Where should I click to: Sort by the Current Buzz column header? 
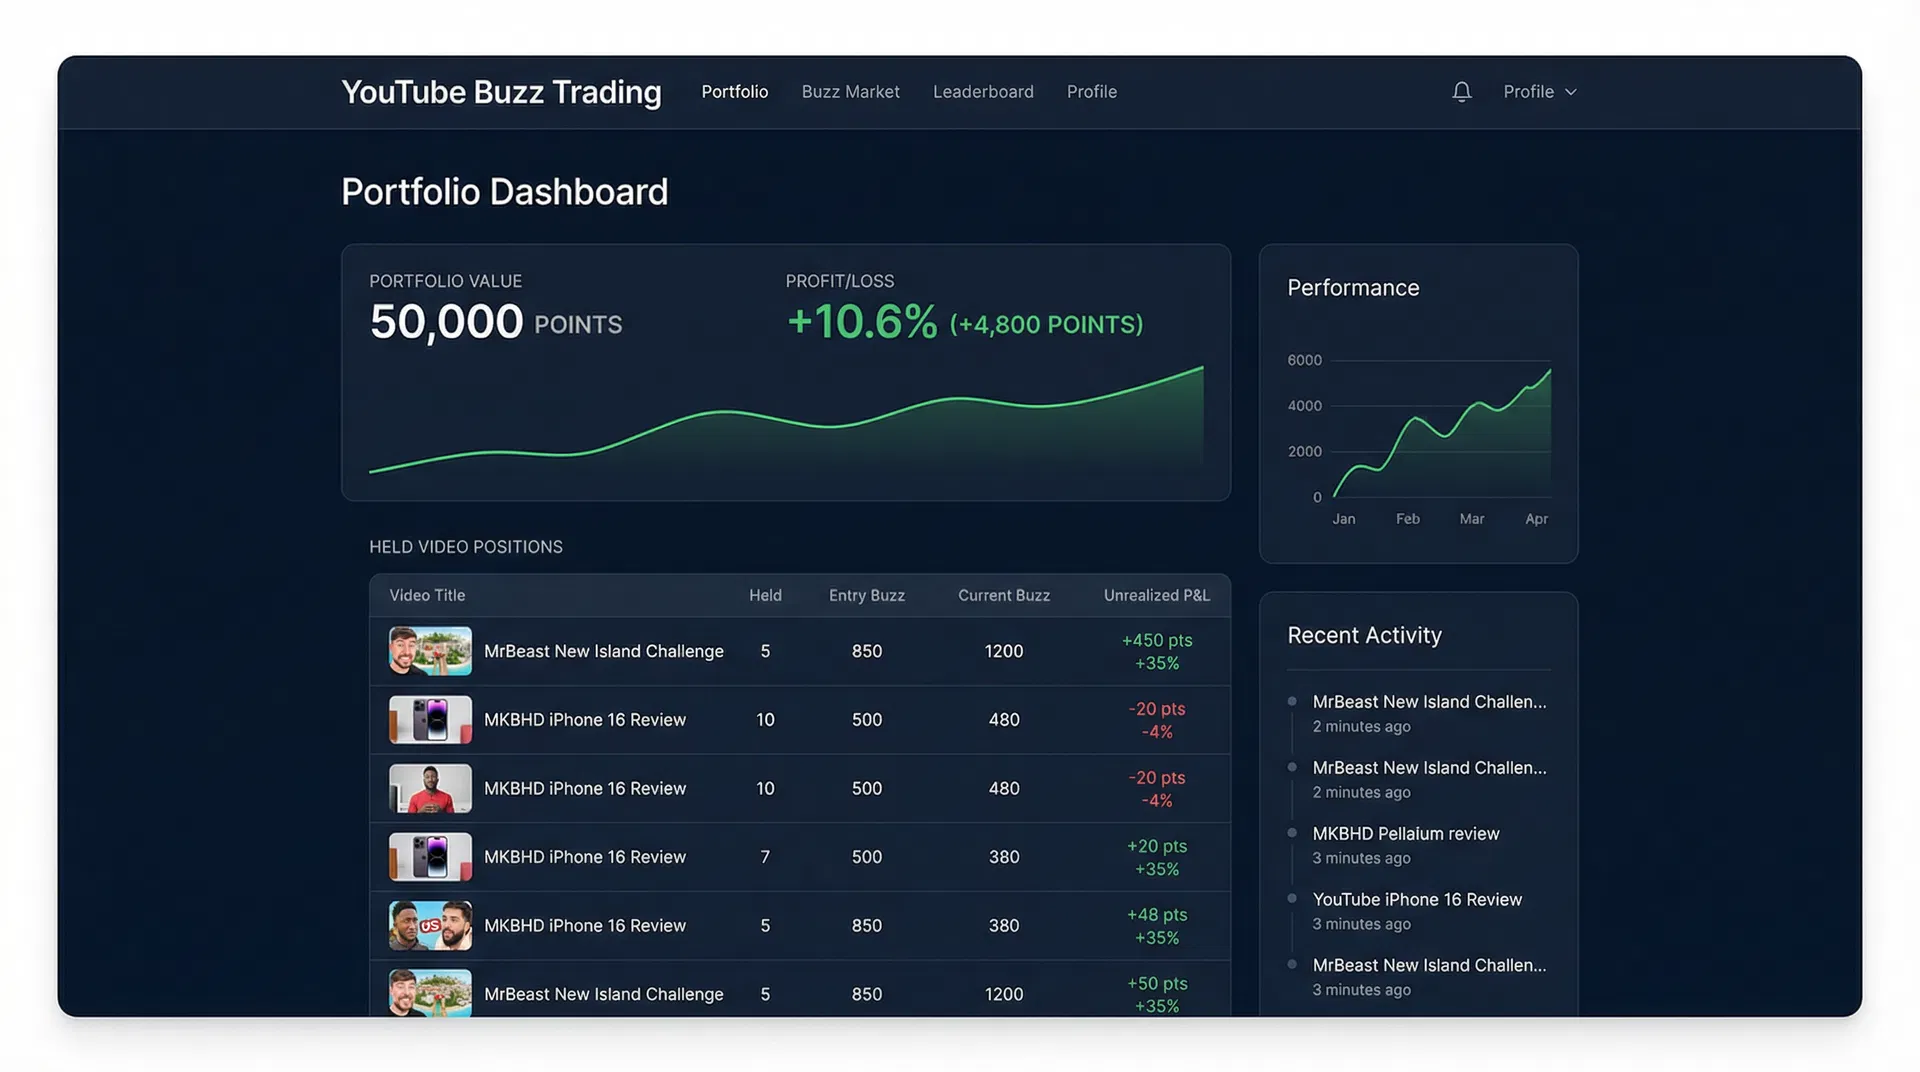pyautogui.click(x=1004, y=595)
